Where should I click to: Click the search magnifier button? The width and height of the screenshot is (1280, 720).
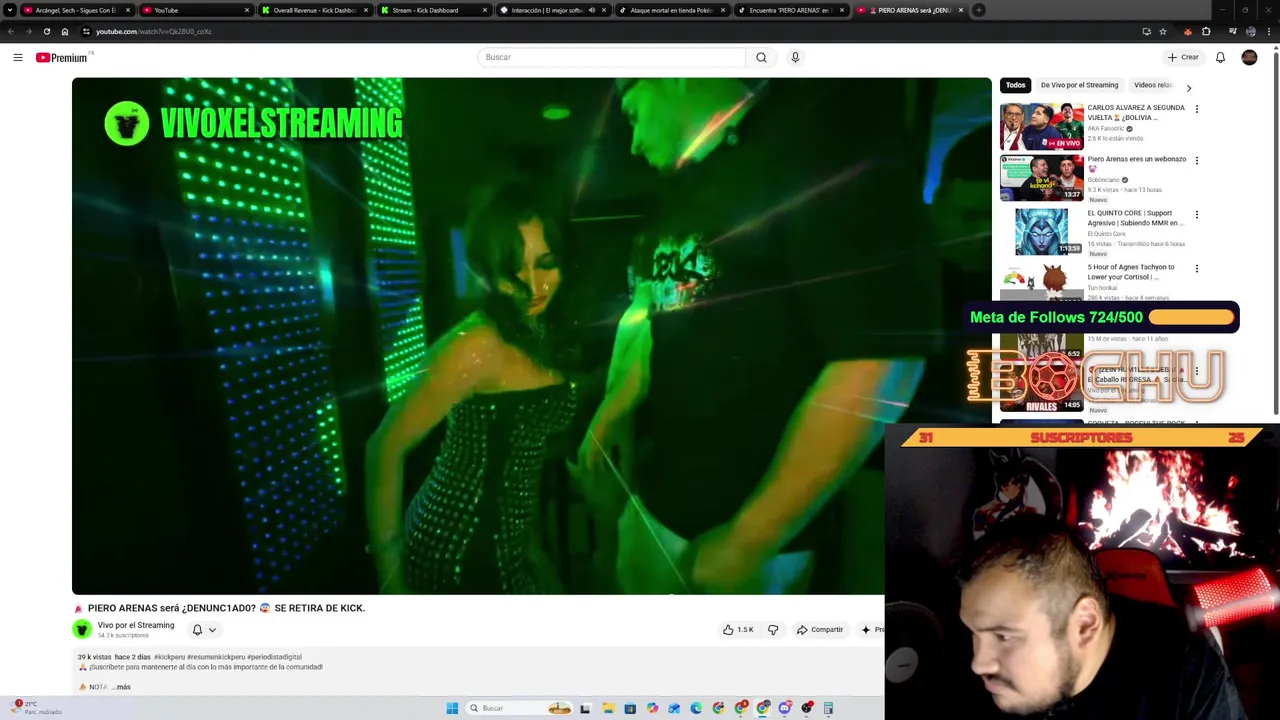coord(761,57)
